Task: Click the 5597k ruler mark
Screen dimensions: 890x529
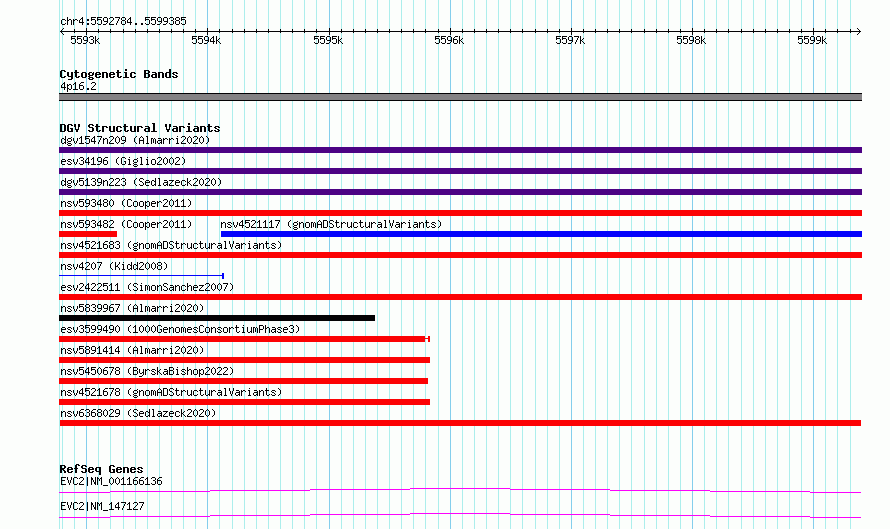Action: [x=570, y=40]
